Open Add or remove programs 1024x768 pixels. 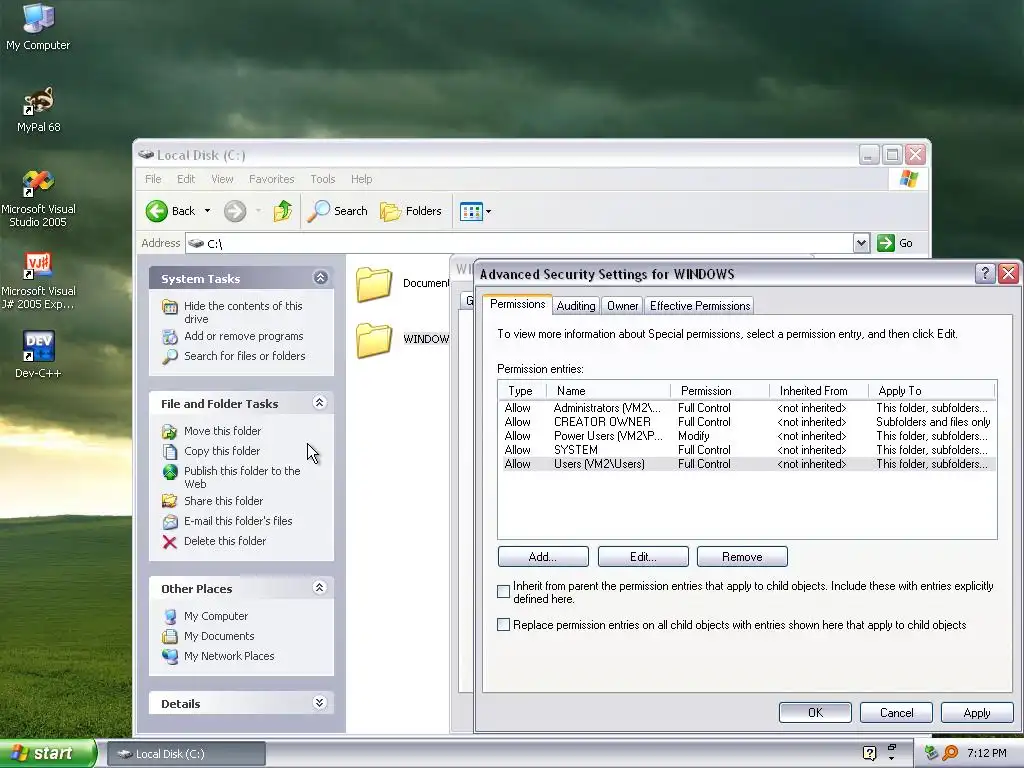click(244, 336)
